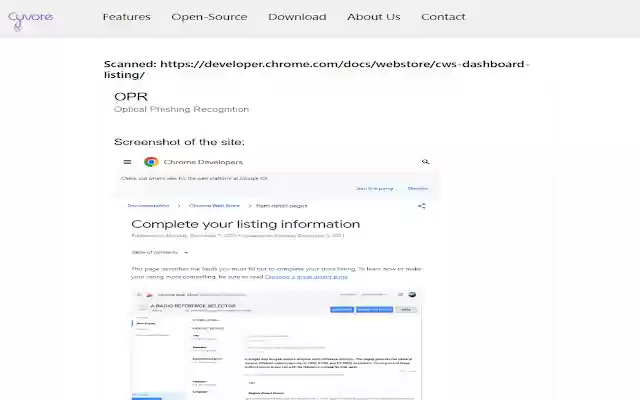Open the Features menu item
Viewport: 640px width, 400px height.
[x=127, y=17]
